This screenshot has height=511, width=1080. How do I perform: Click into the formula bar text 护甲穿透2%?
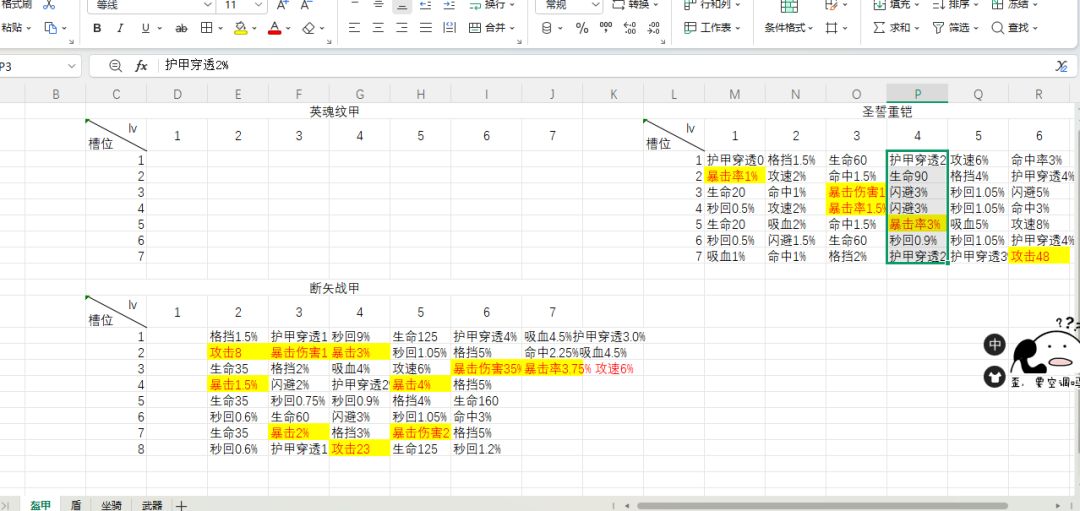[x=197, y=65]
